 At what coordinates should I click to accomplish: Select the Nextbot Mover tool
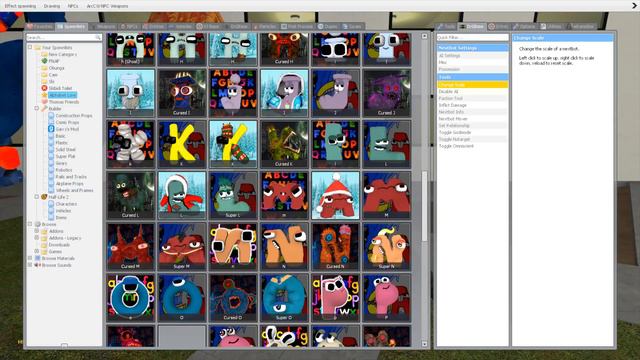tap(473, 119)
